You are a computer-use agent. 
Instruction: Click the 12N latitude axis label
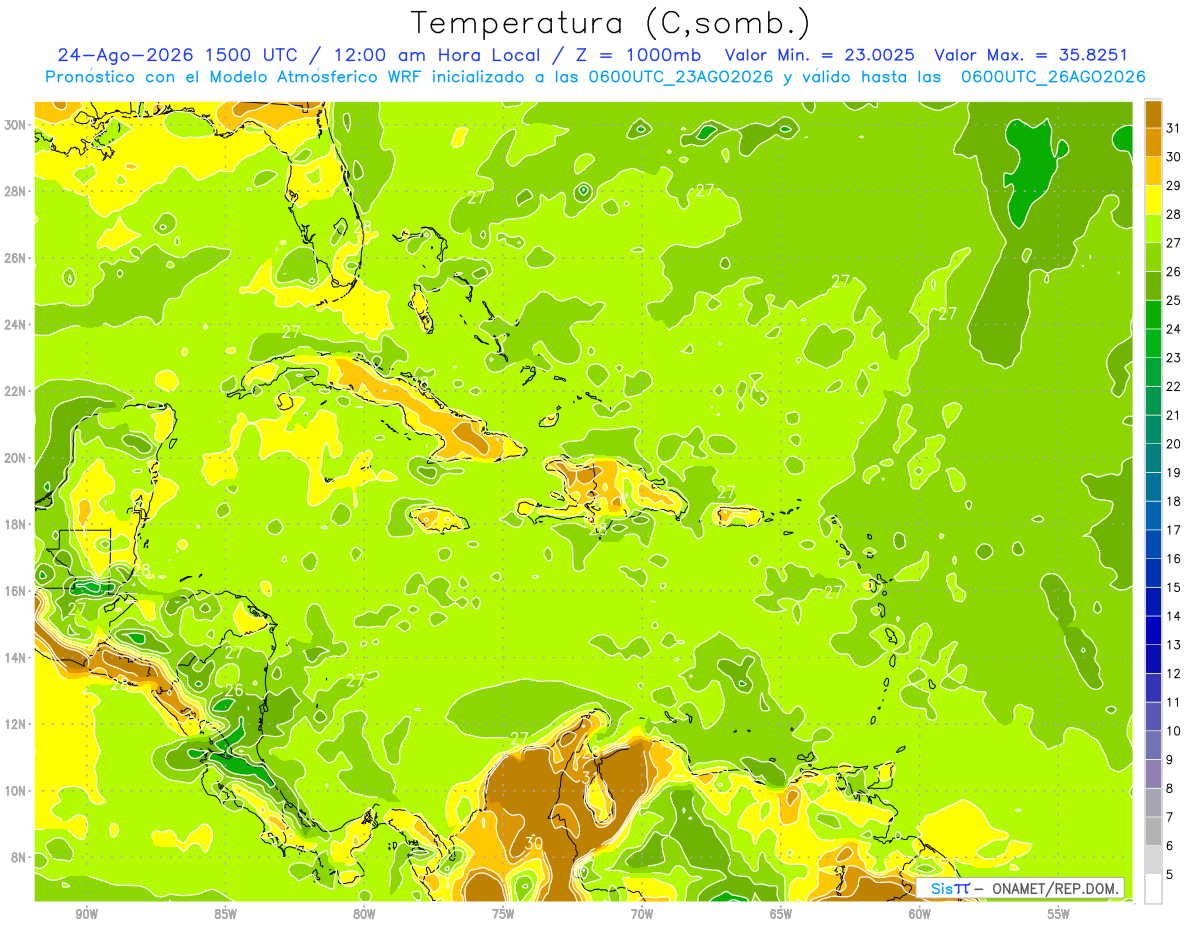[14, 724]
